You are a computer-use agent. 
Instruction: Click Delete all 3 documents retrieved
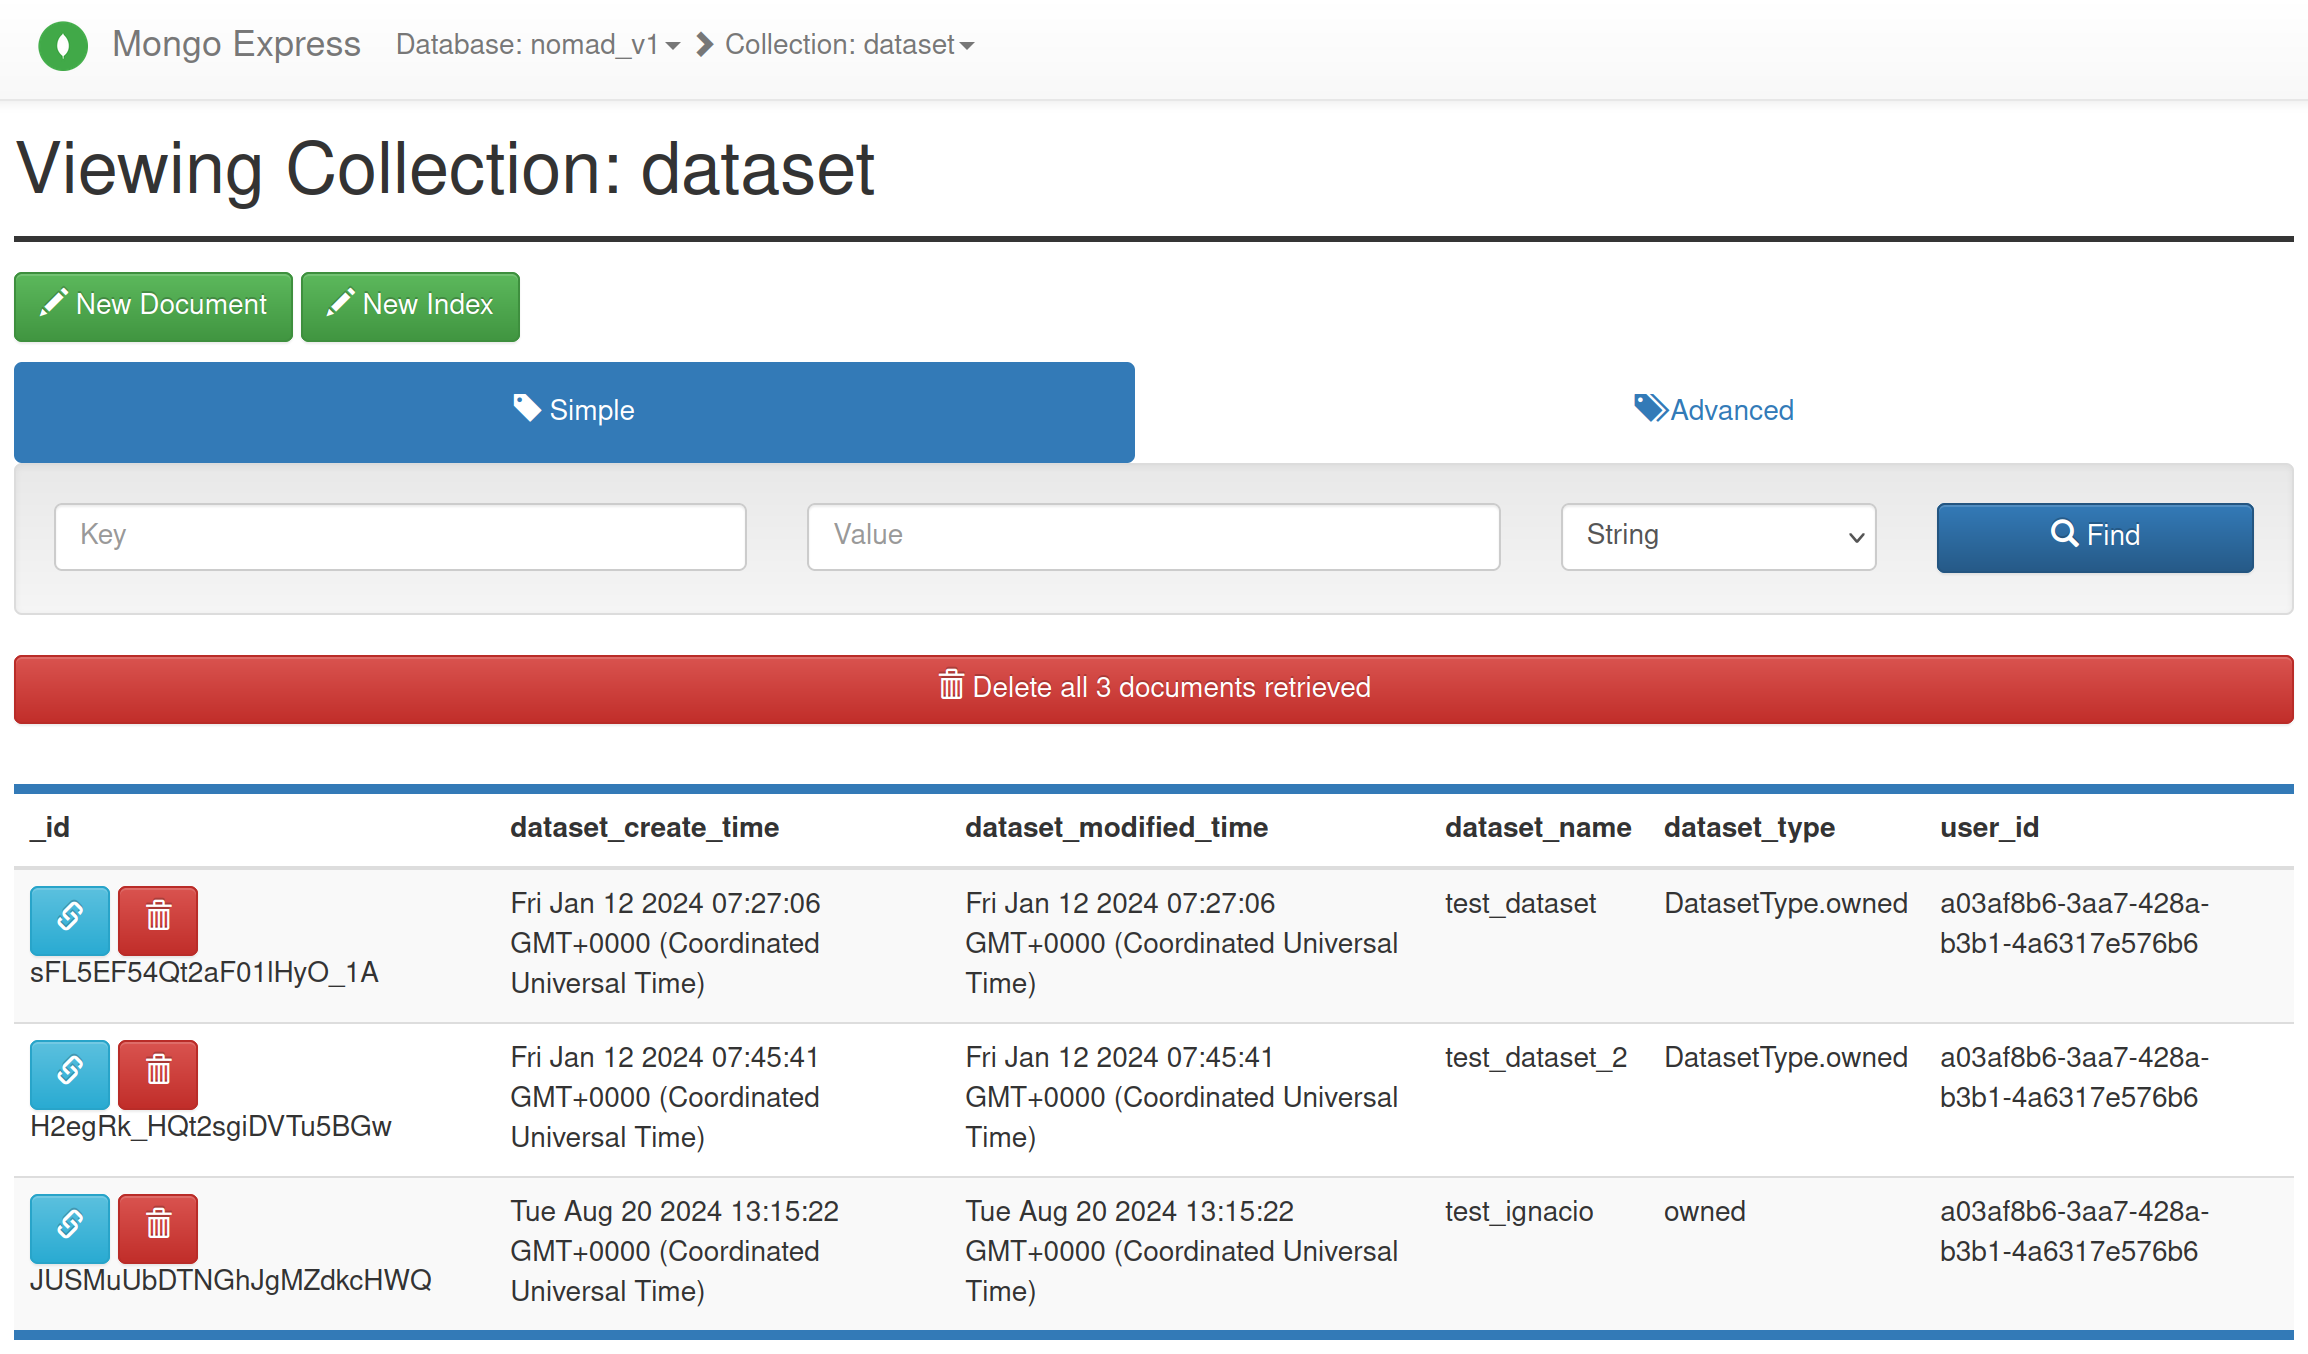pyautogui.click(x=1154, y=689)
